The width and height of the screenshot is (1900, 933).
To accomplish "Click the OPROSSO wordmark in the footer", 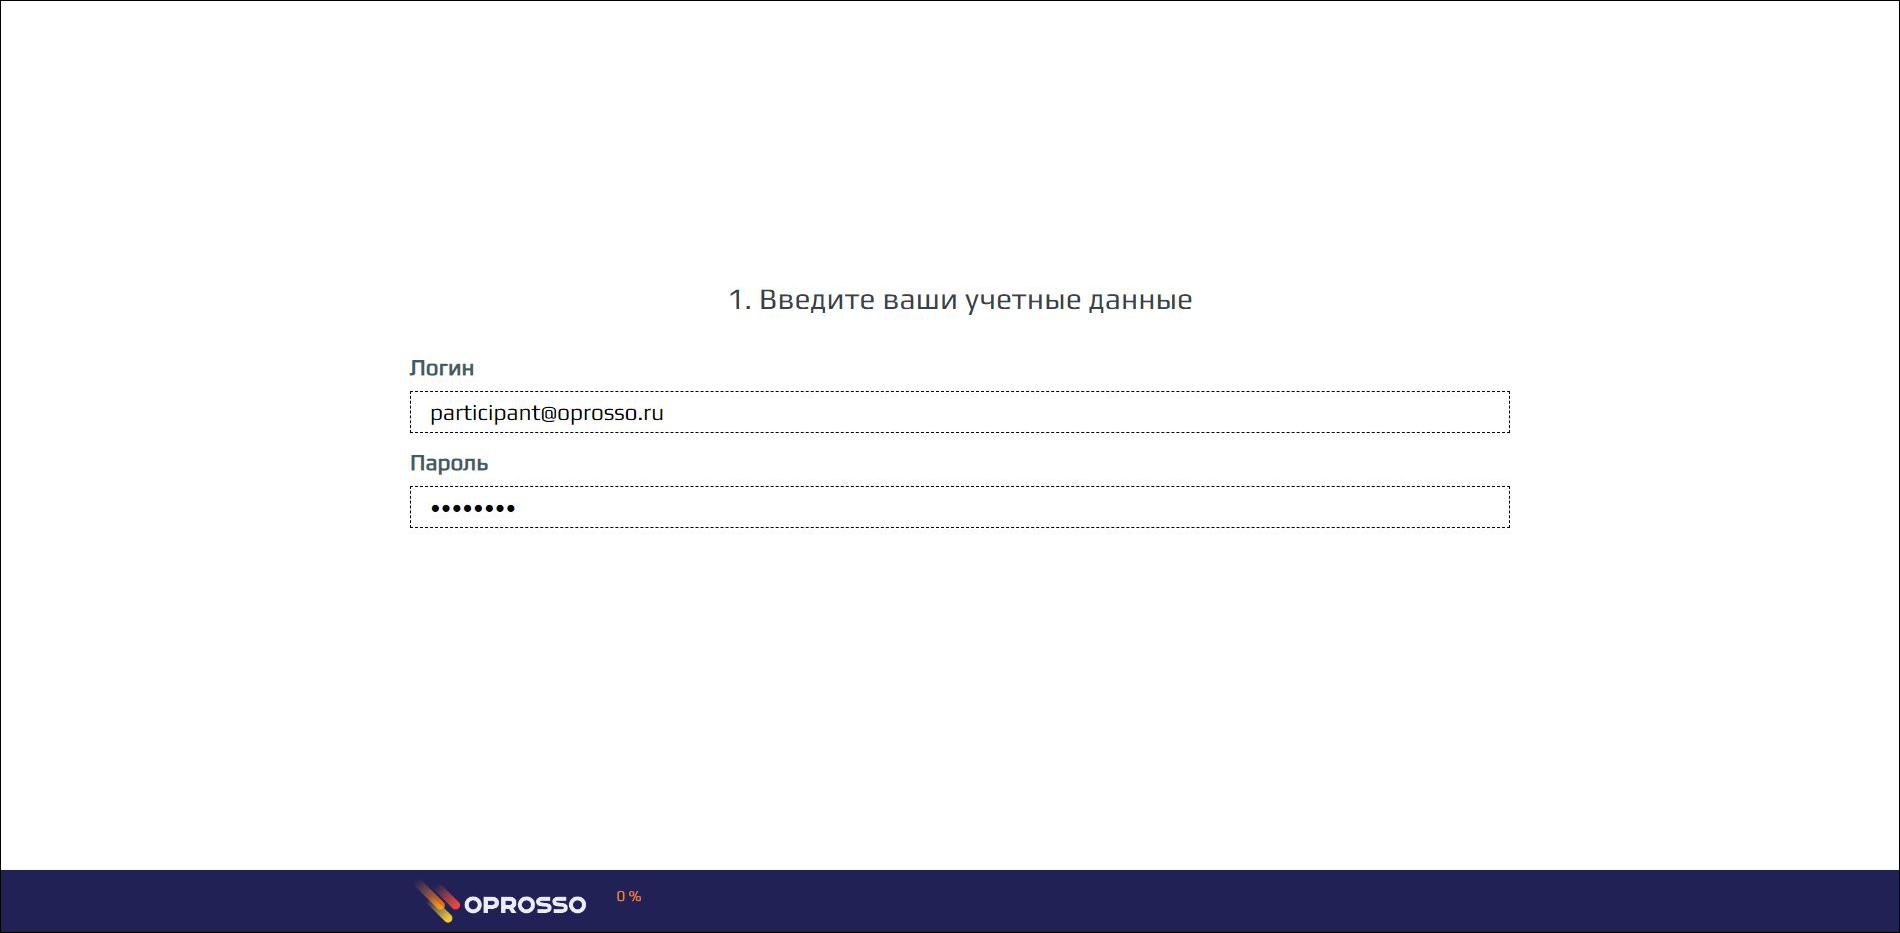I will point(525,905).
